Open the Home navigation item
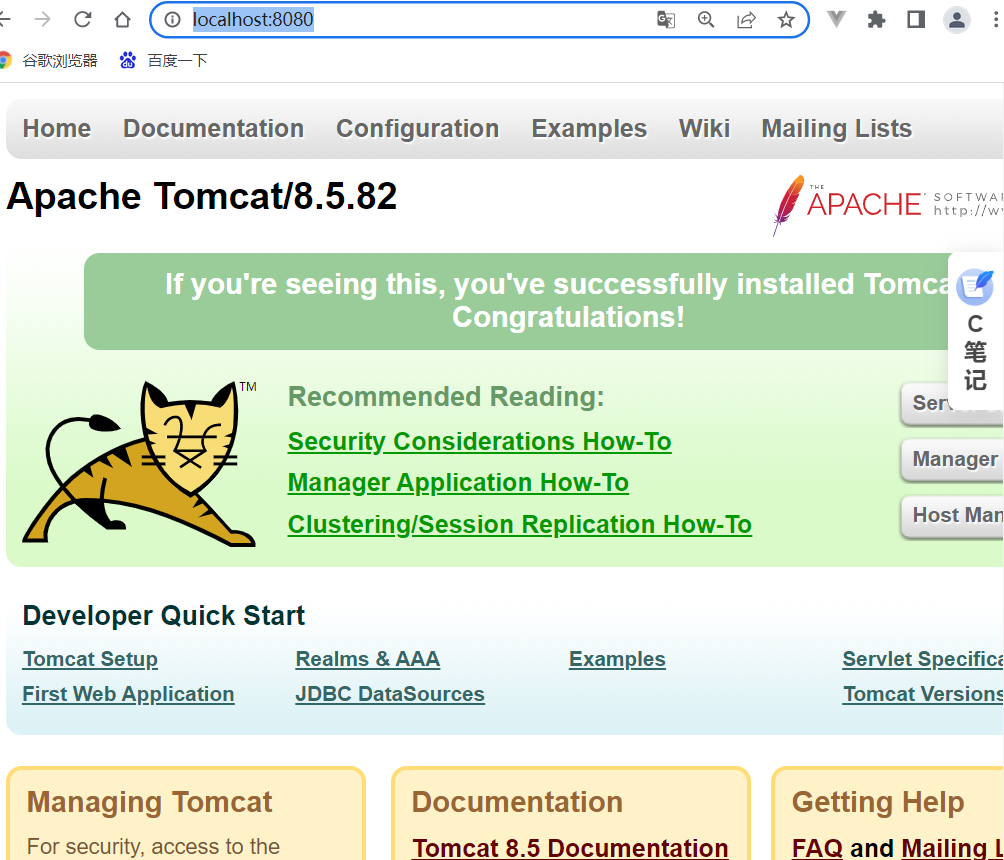The width and height of the screenshot is (1004, 860). (57, 129)
